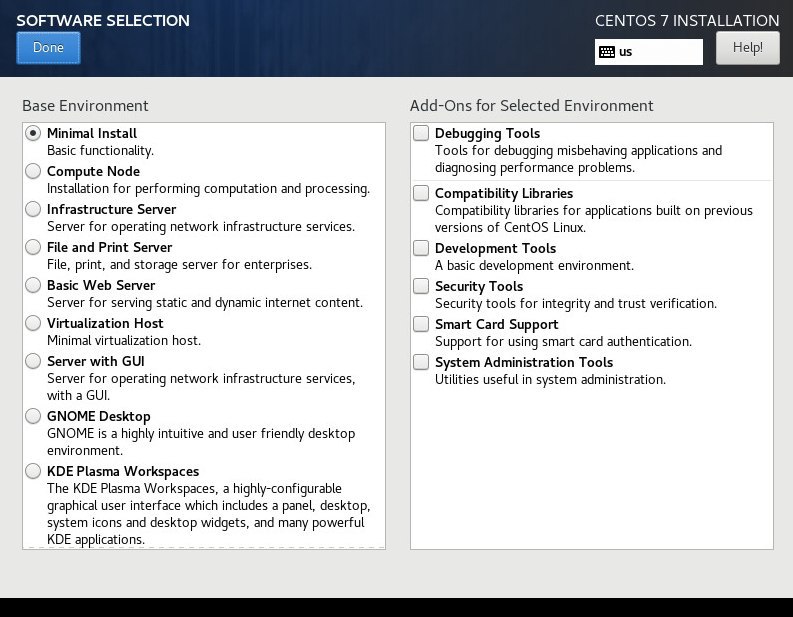Select Basic Web Server environment
Image resolution: width=793 pixels, height=617 pixels.
tap(33, 285)
